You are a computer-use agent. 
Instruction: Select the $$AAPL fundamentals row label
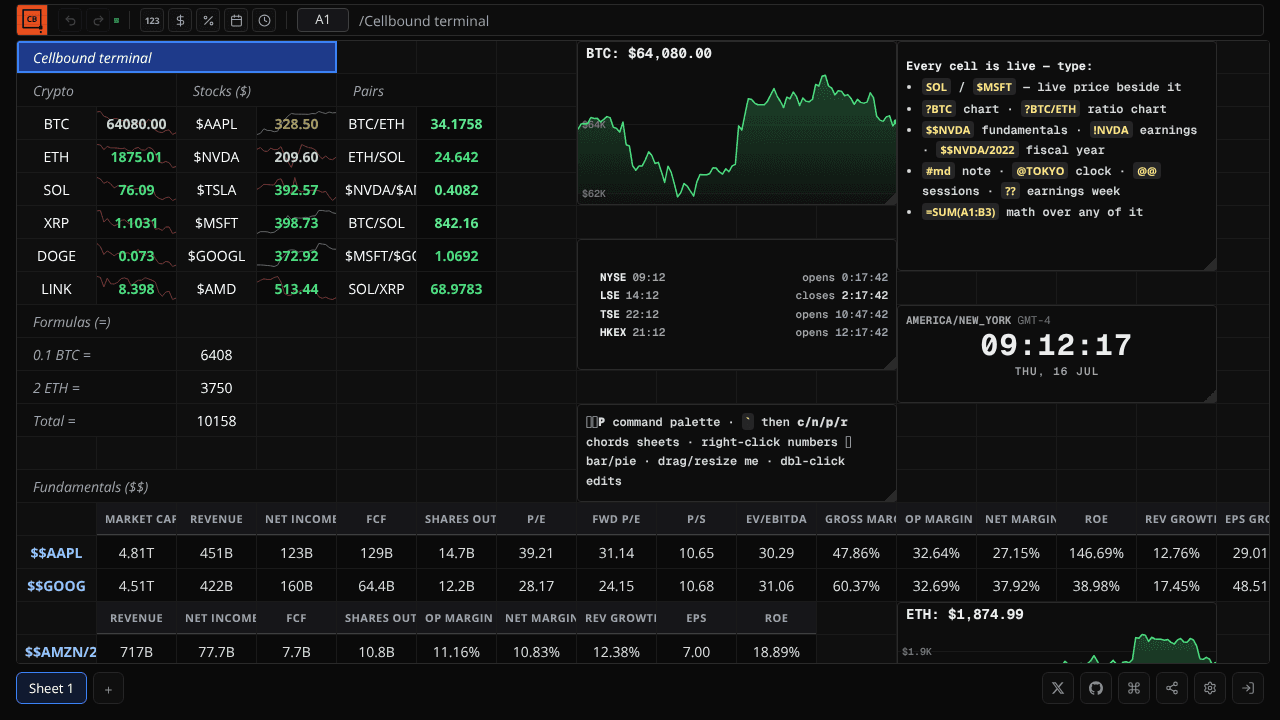(57, 553)
